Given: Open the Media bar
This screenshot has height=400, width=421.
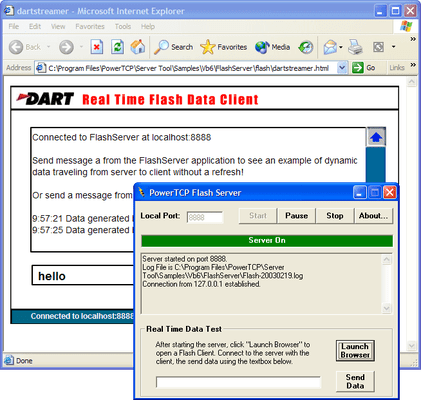Looking at the screenshot, I should pos(272,47).
